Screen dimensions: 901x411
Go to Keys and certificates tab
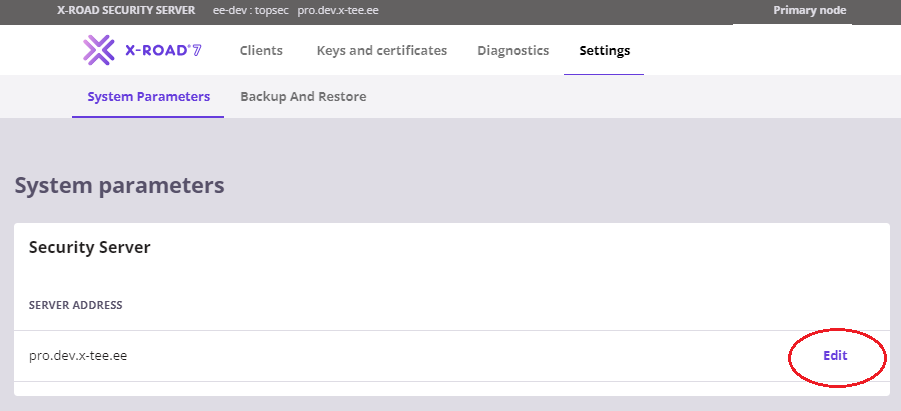[381, 50]
